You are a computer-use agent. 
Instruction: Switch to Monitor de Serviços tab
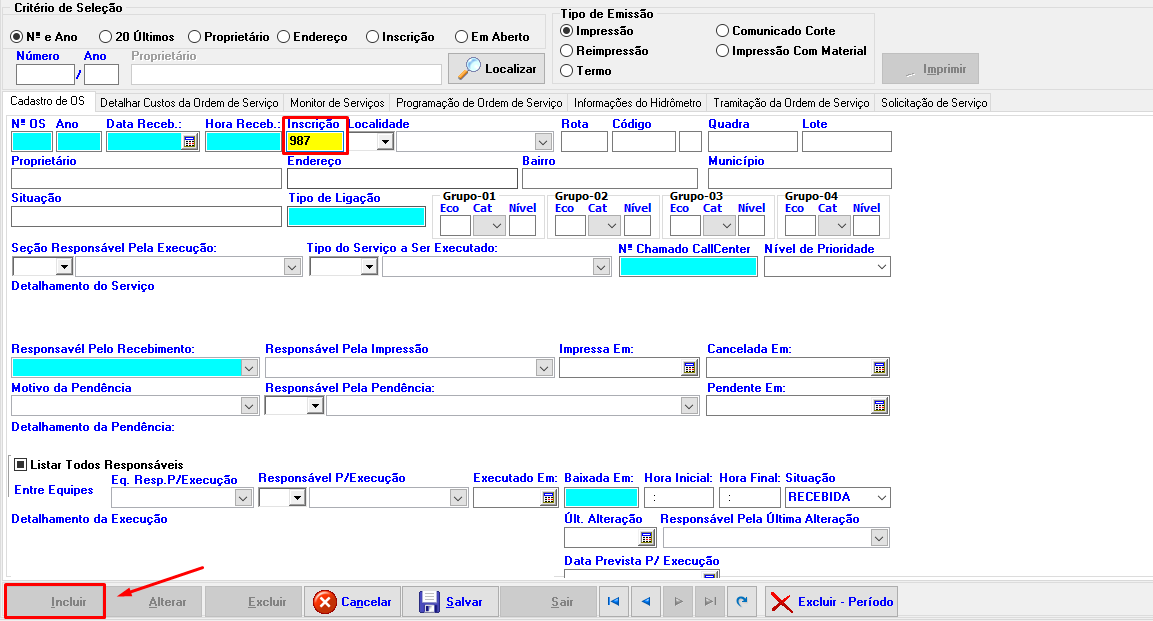click(x=337, y=103)
